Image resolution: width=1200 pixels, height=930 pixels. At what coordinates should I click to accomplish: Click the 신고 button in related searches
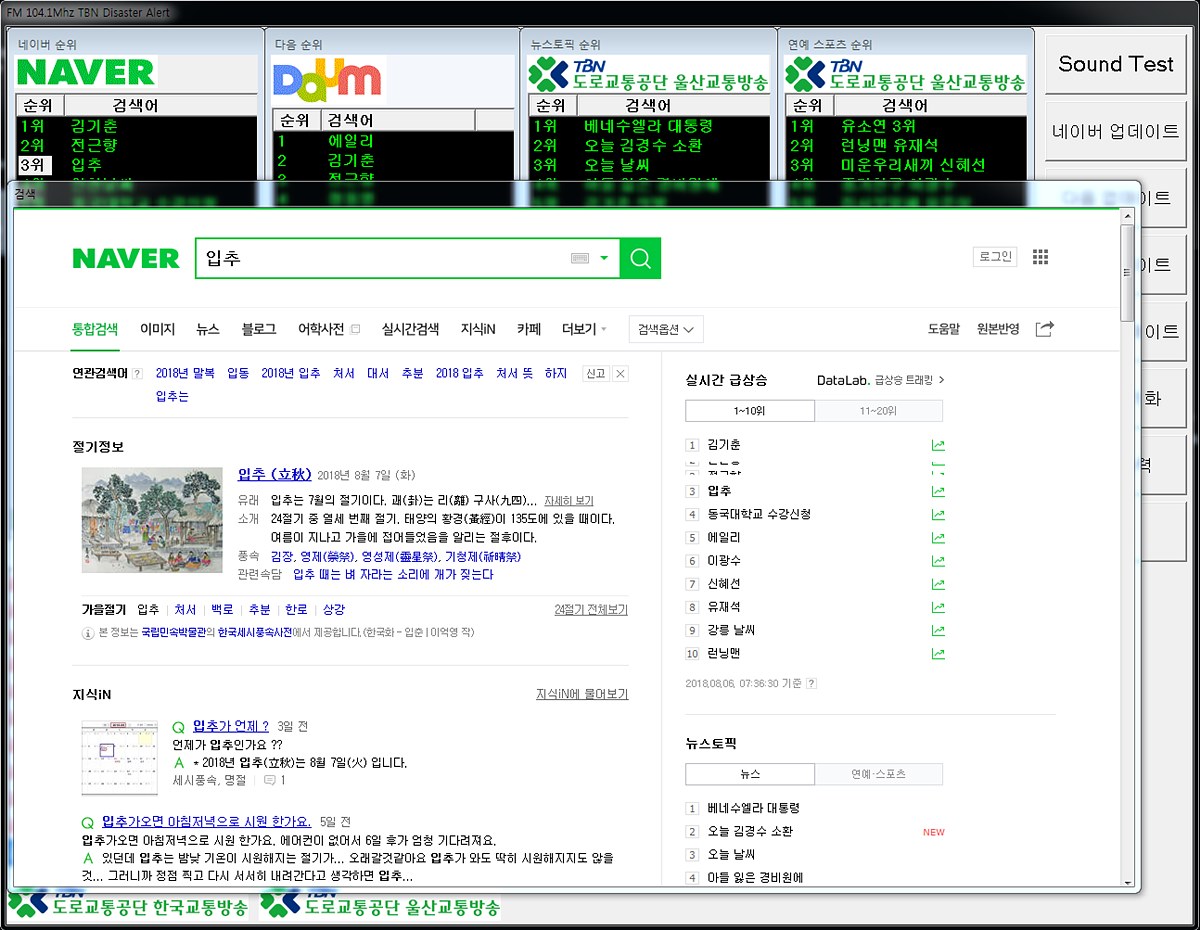595,373
